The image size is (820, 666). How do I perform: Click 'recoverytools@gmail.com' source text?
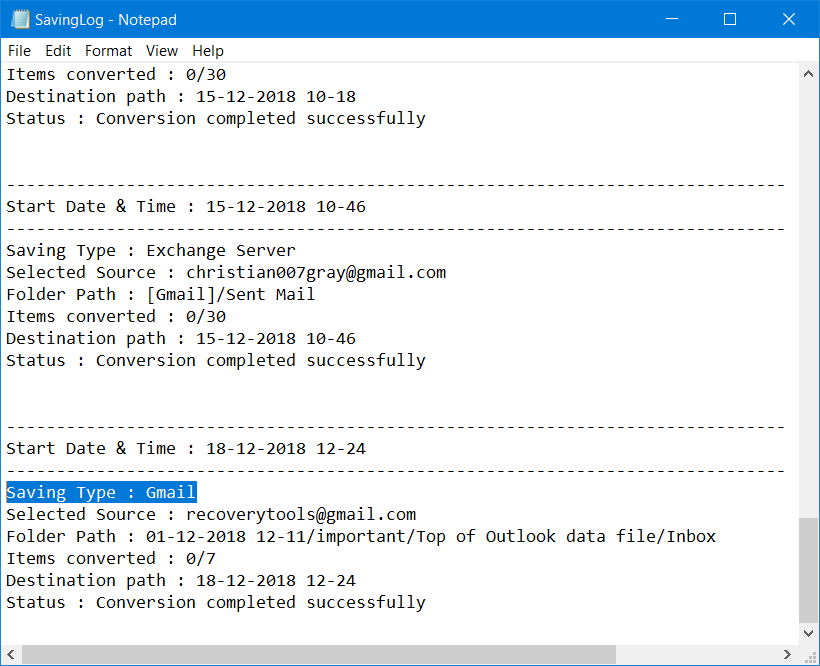pos(301,514)
